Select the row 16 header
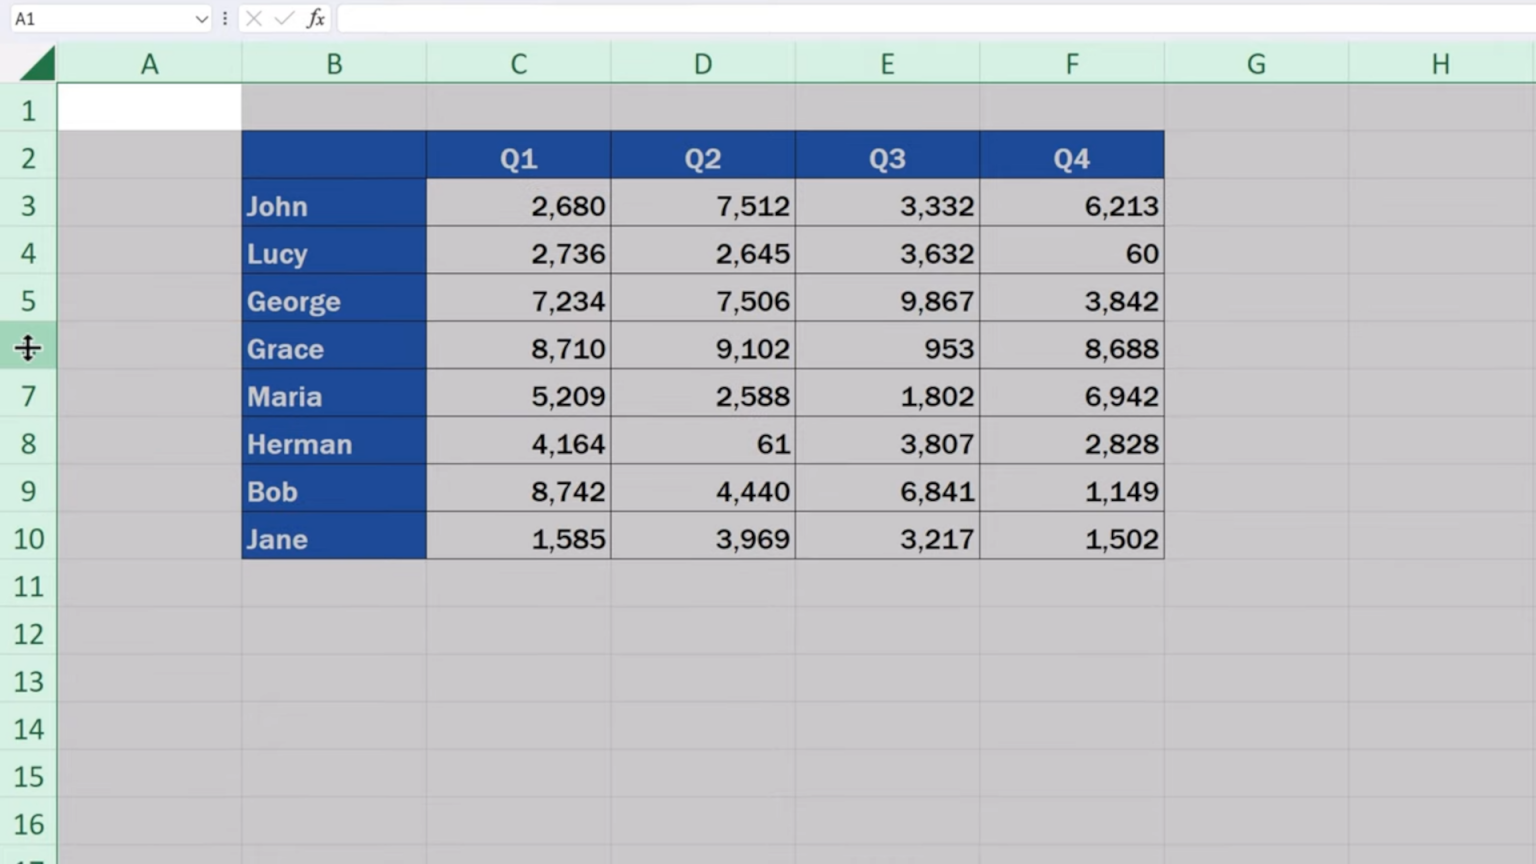This screenshot has height=864, width=1536. tap(28, 824)
